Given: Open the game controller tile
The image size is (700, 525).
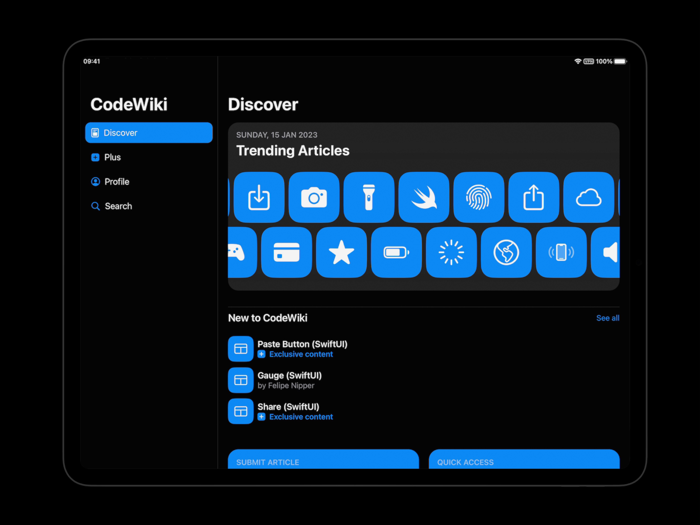Looking at the screenshot, I should click(x=242, y=252).
